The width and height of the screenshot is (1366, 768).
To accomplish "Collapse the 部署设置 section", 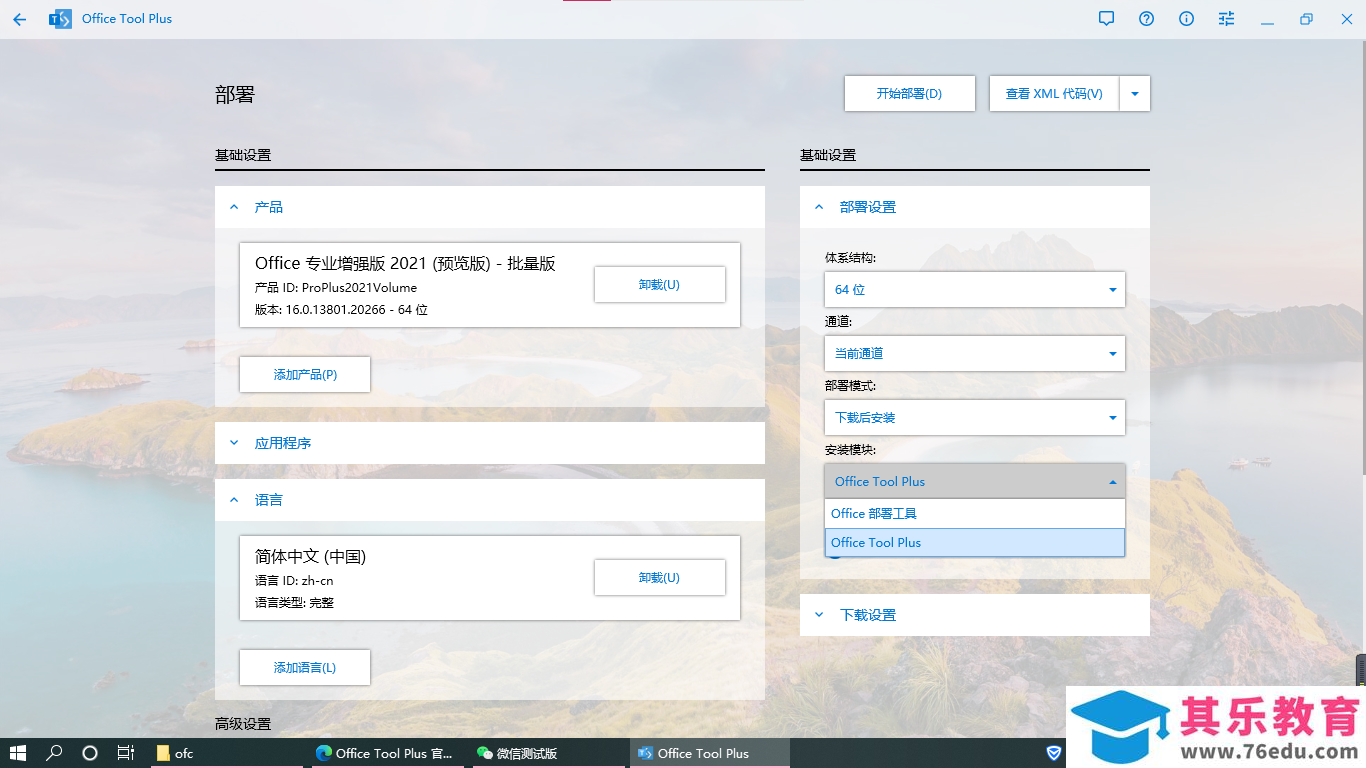I will (x=975, y=207).
